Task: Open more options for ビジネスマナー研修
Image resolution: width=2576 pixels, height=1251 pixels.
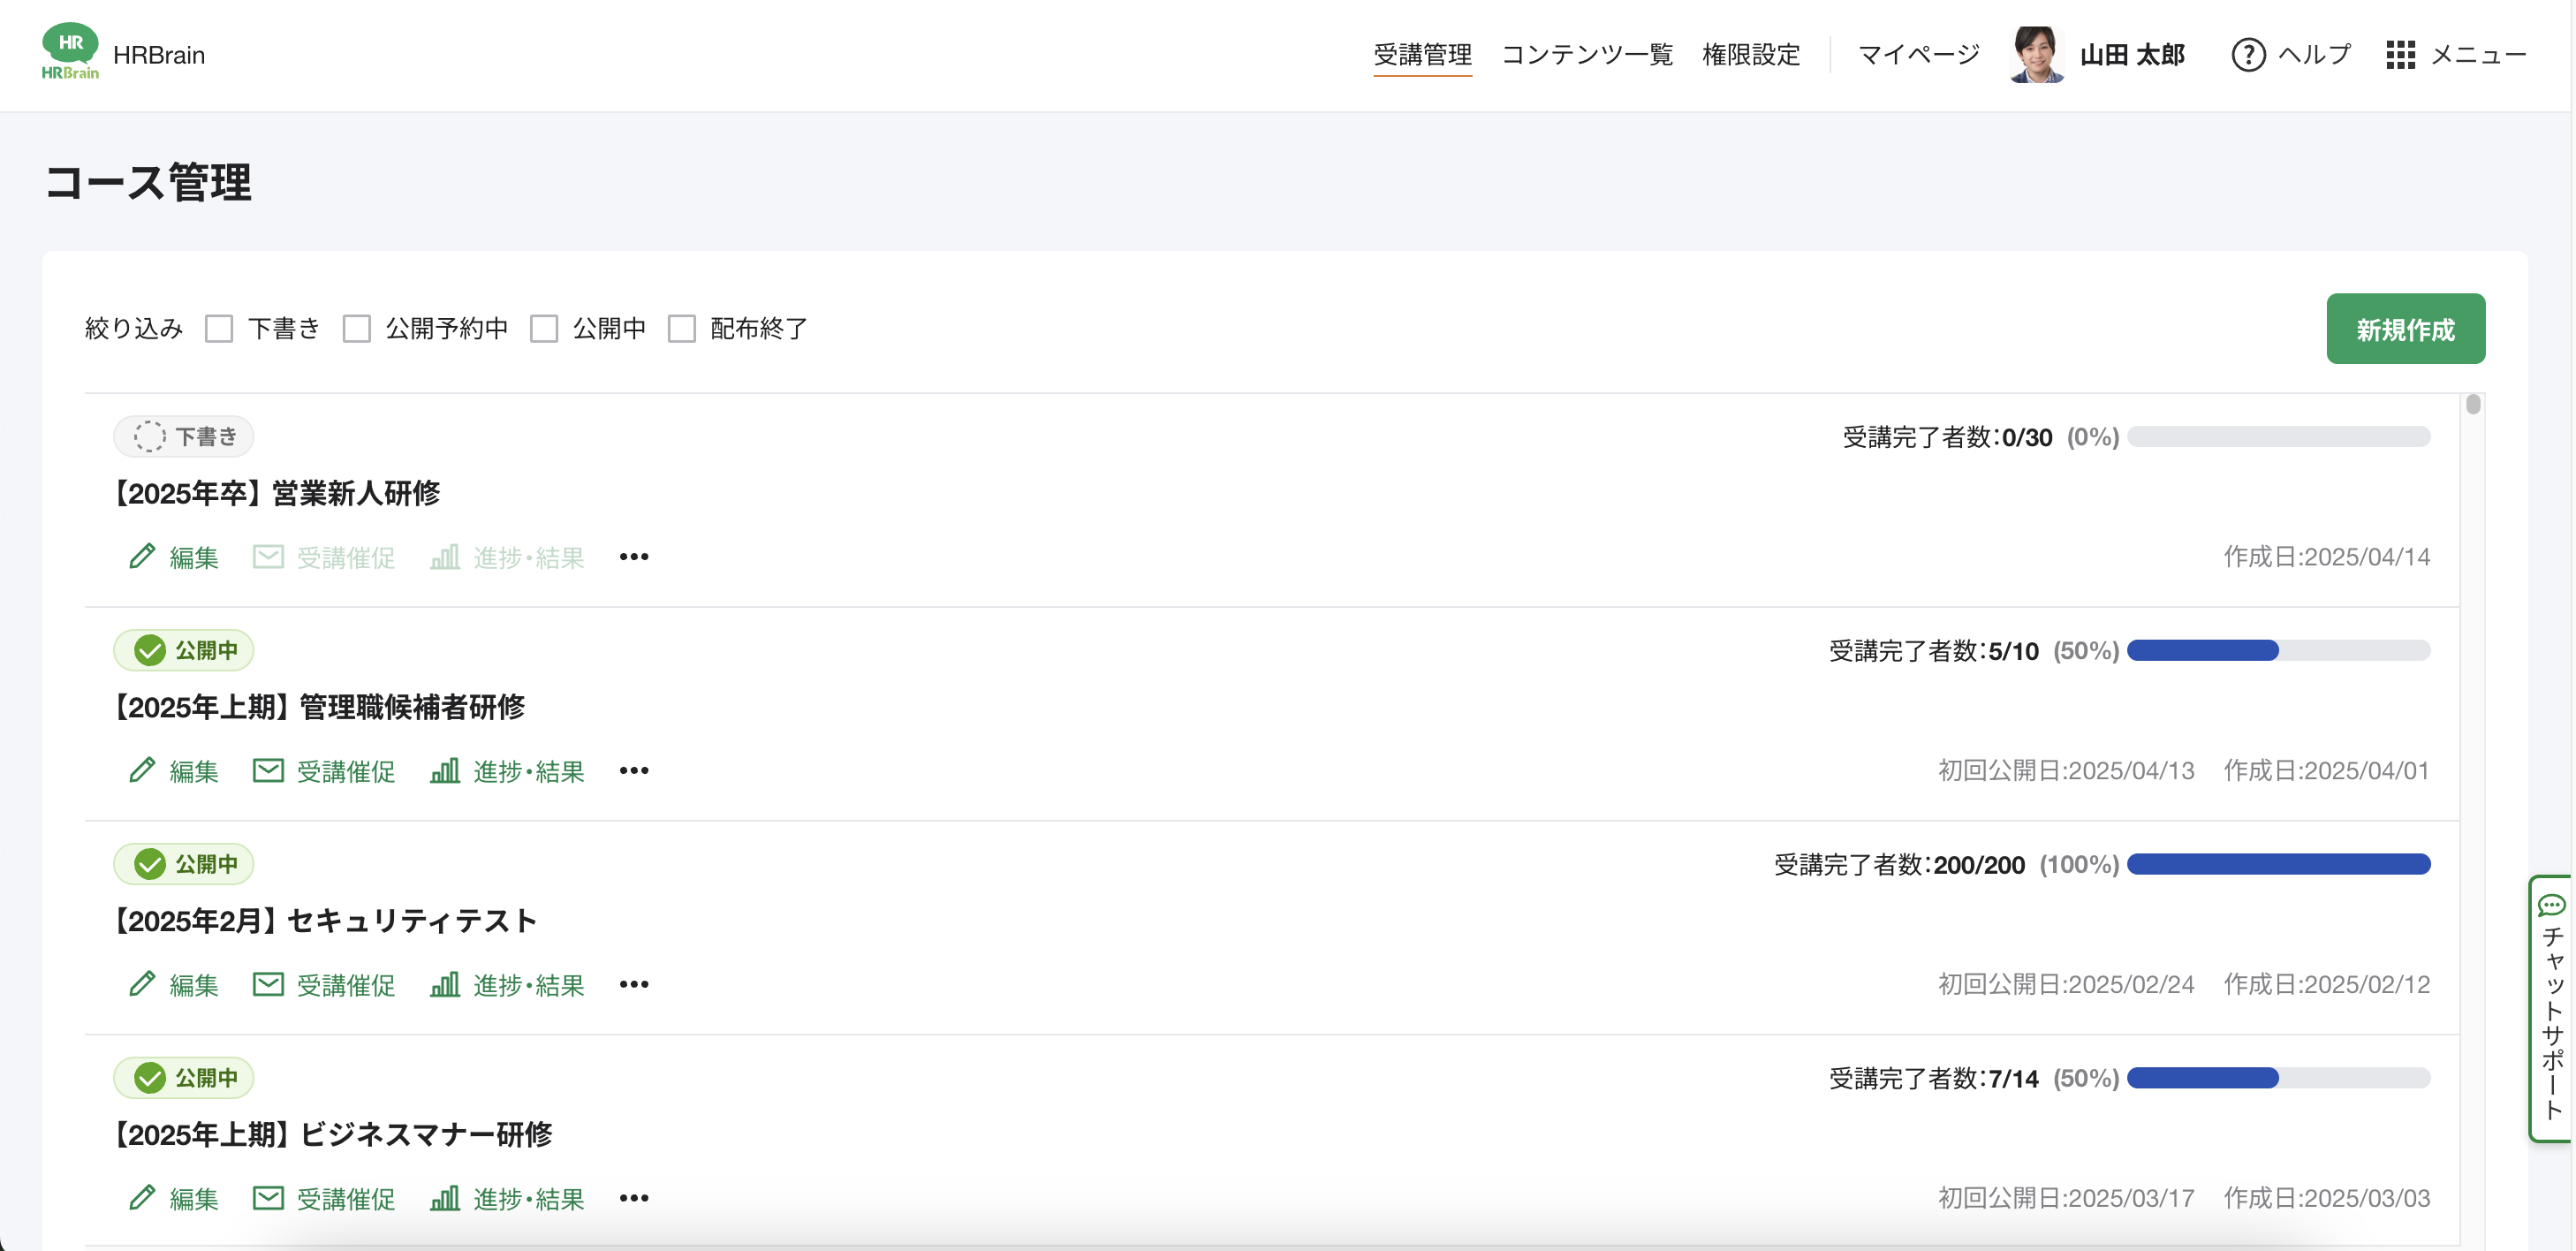Action: click(x=634, y=1198)
